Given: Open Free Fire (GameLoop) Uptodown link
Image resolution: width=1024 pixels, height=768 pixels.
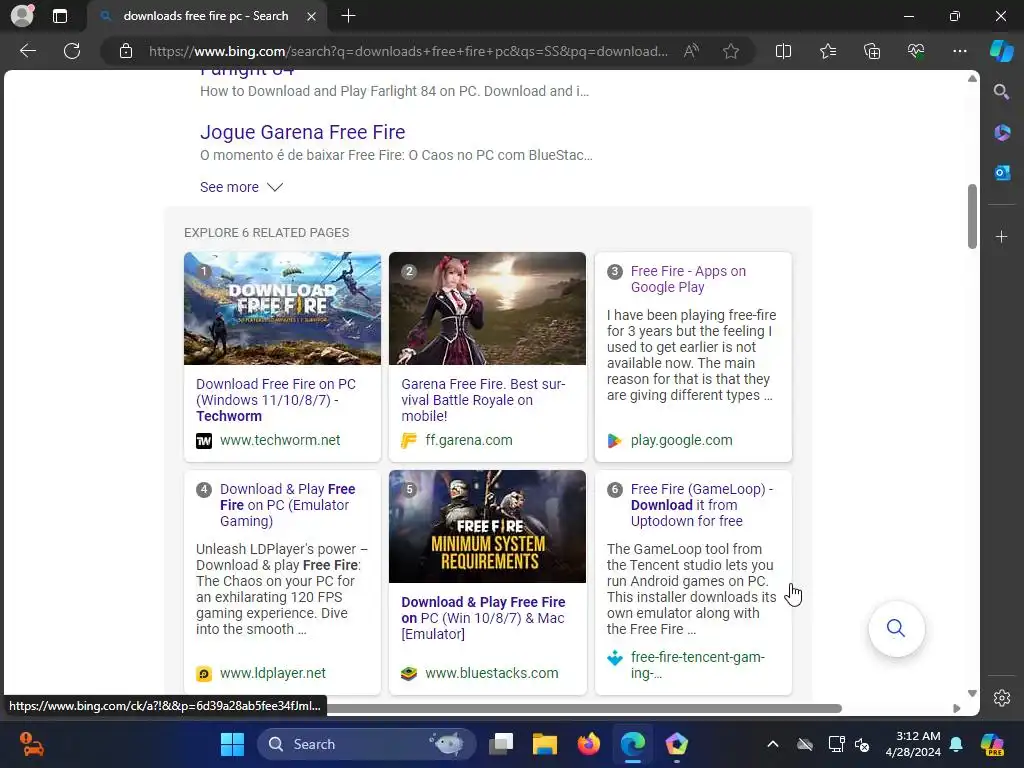Looking at the screenshot, I should tap(701, 505).
